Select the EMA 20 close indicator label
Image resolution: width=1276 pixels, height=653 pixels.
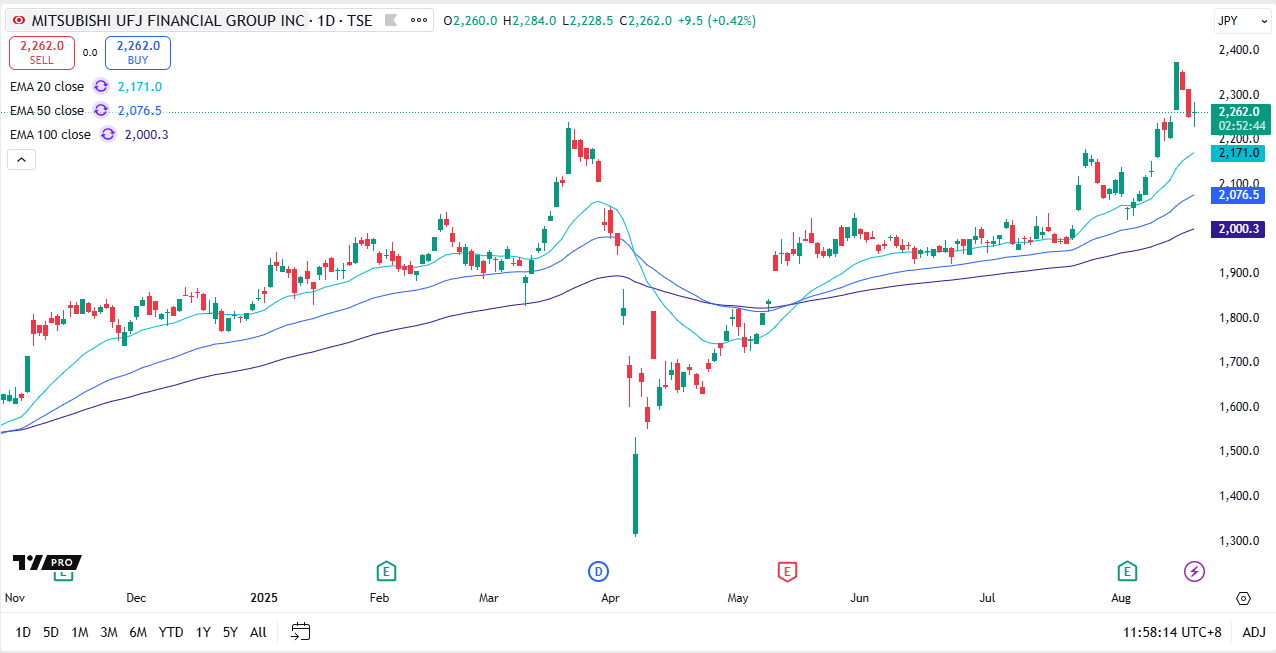click(x=47, y=87)
